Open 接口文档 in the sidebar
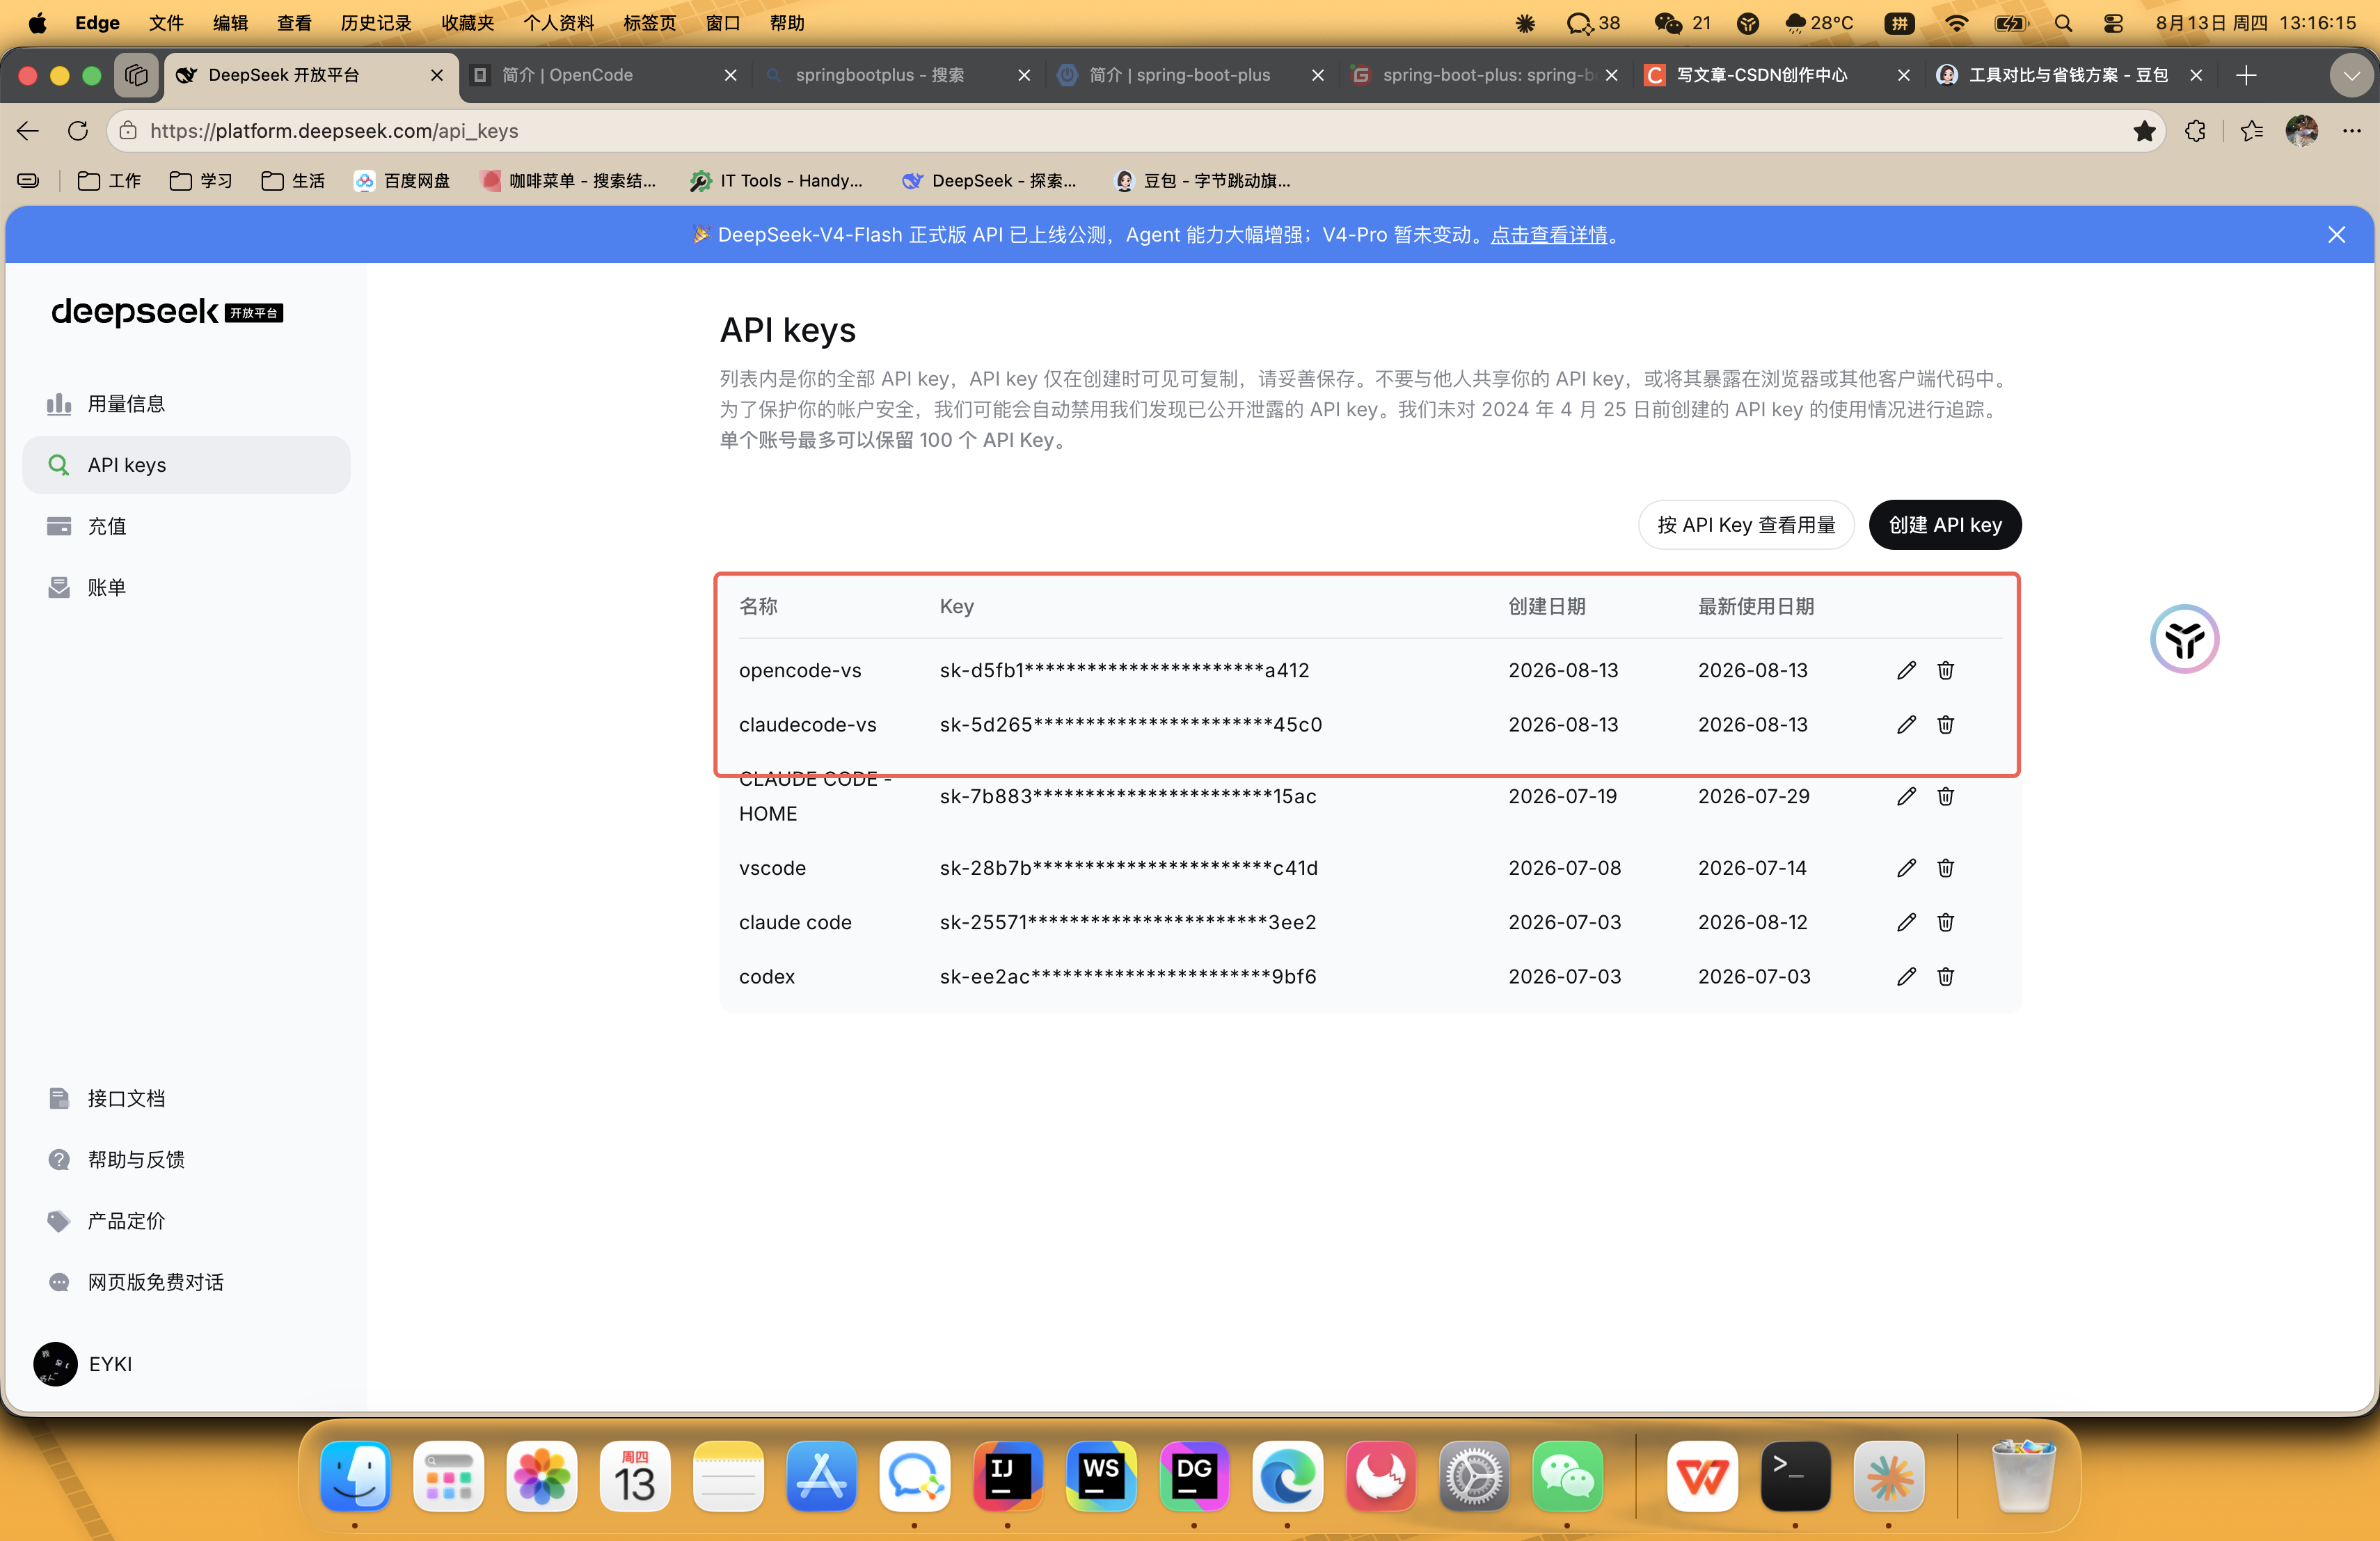The image size is (2380, 1541). [186, 1099]
